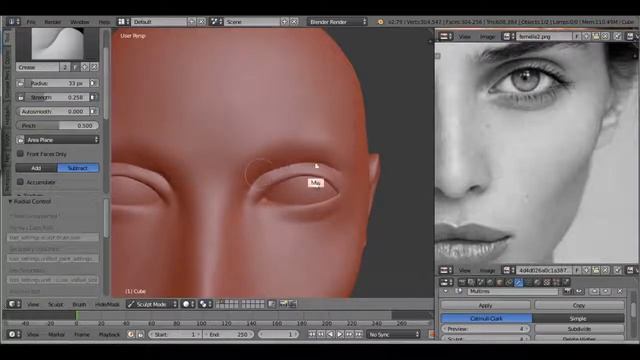640x360 pixels.
Task: Open Hide/Mask menu in viewport header
Action: 107,304
